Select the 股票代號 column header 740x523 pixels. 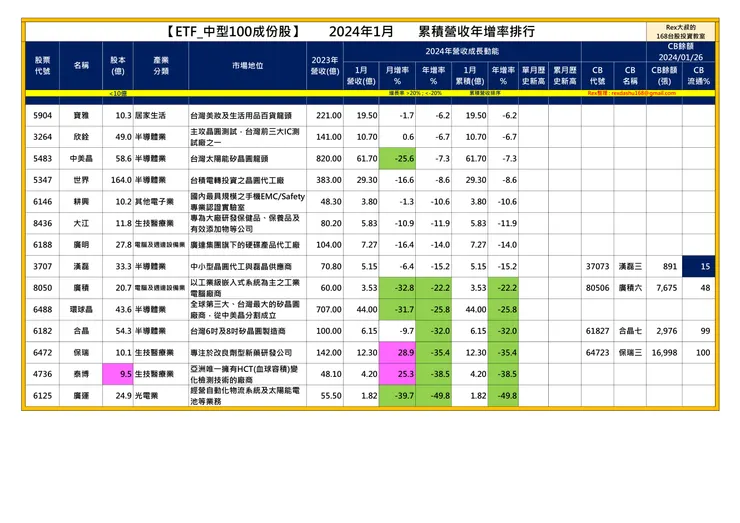click(x=42, y=66)
